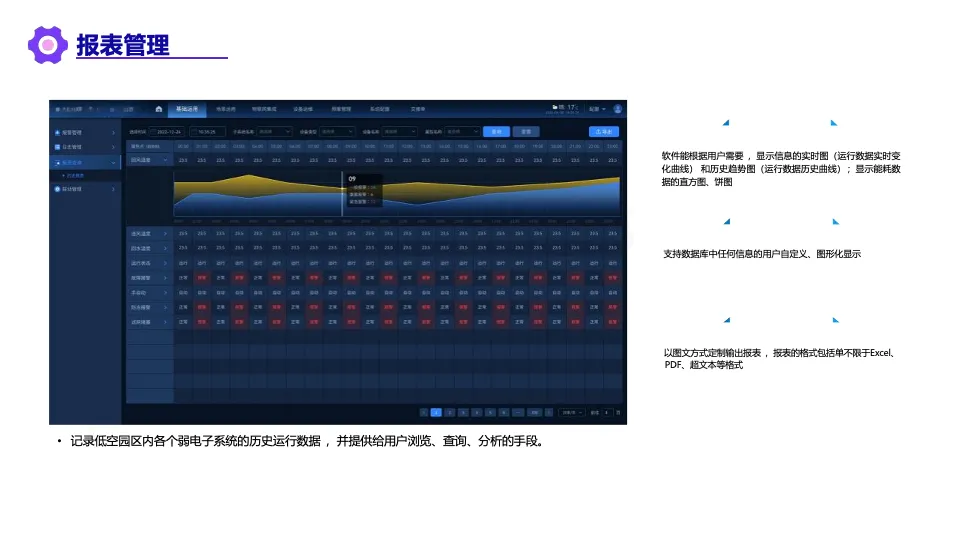This screenshot has height=540, width=960.
Task: Click the weather icon showing 17°C
Action: tap(555, 107)
